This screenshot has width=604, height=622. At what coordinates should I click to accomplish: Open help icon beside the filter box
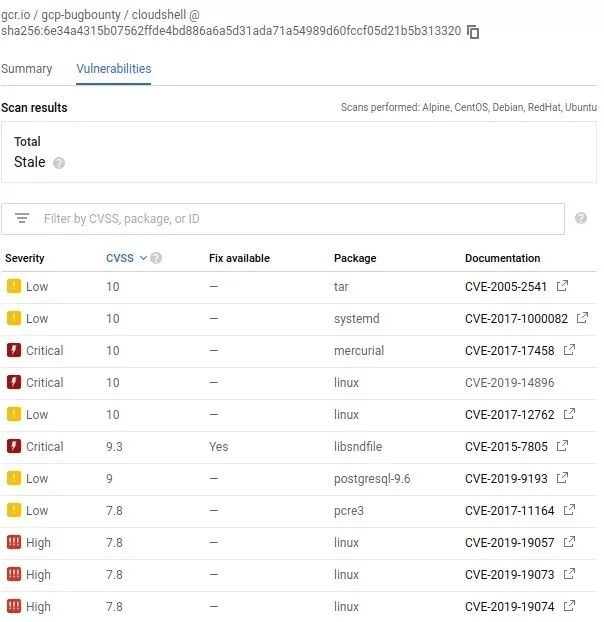click(581, 218)
